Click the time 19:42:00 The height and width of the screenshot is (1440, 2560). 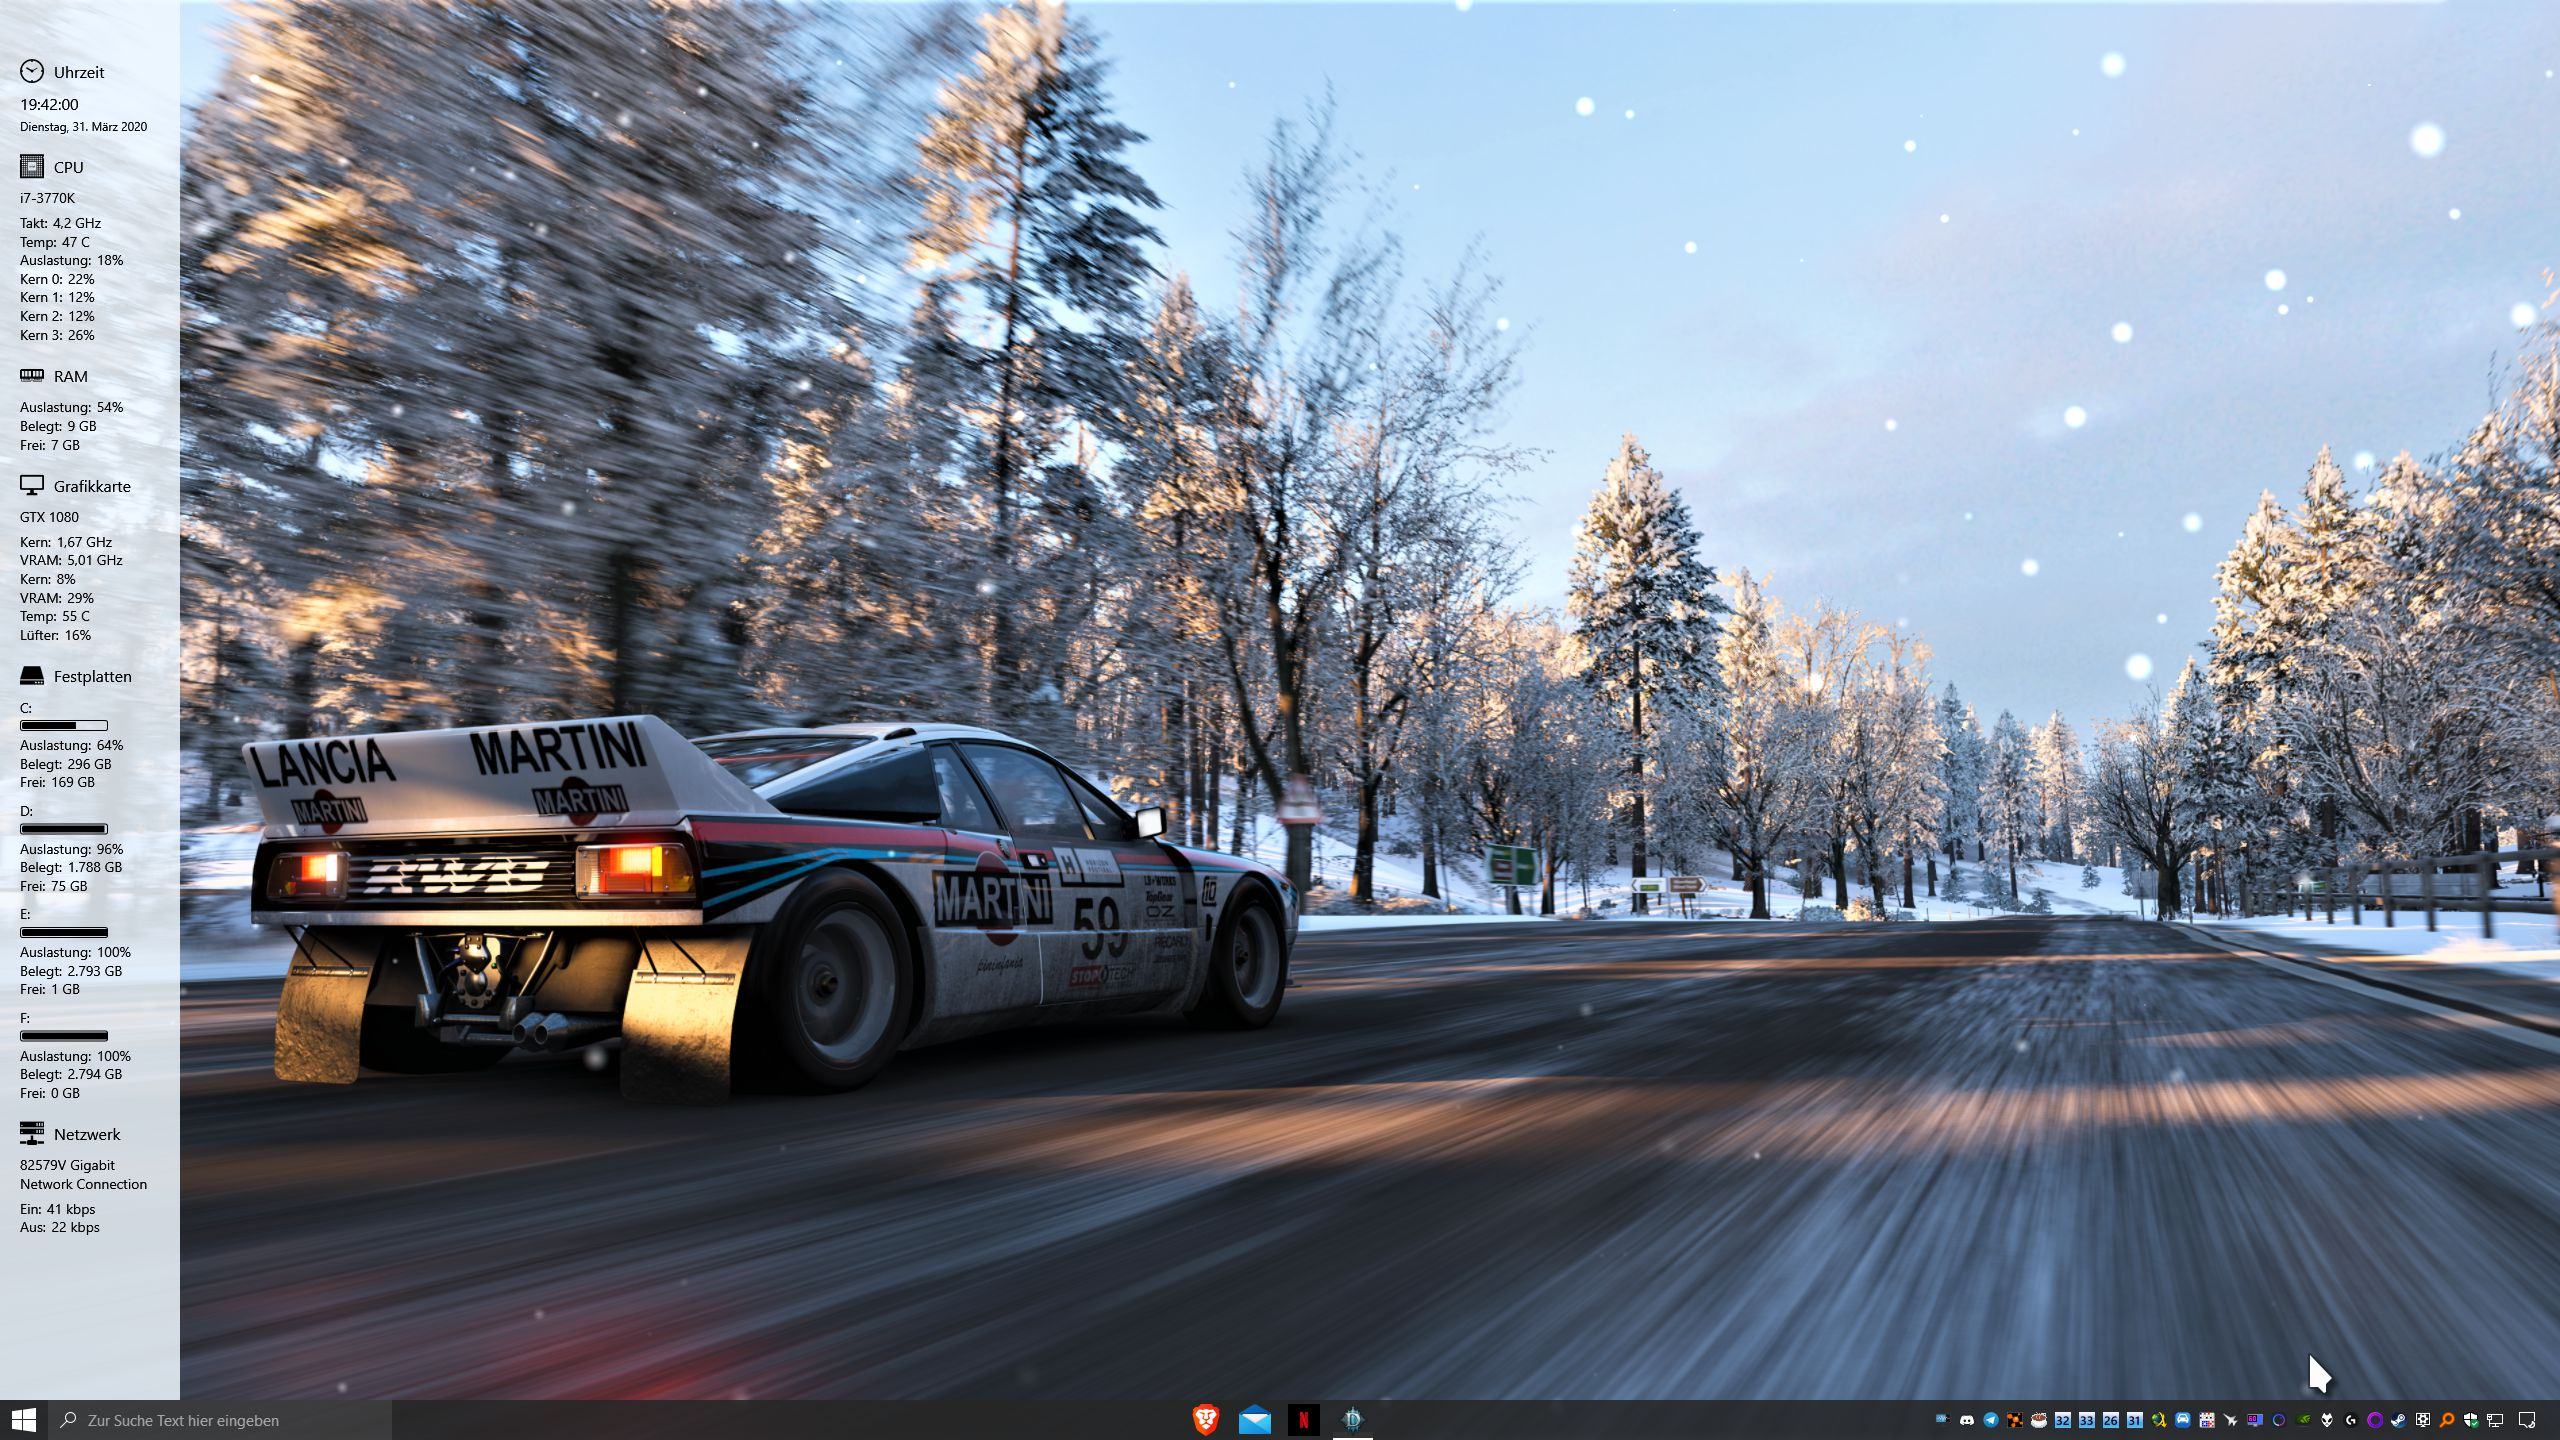click(49, 104)
